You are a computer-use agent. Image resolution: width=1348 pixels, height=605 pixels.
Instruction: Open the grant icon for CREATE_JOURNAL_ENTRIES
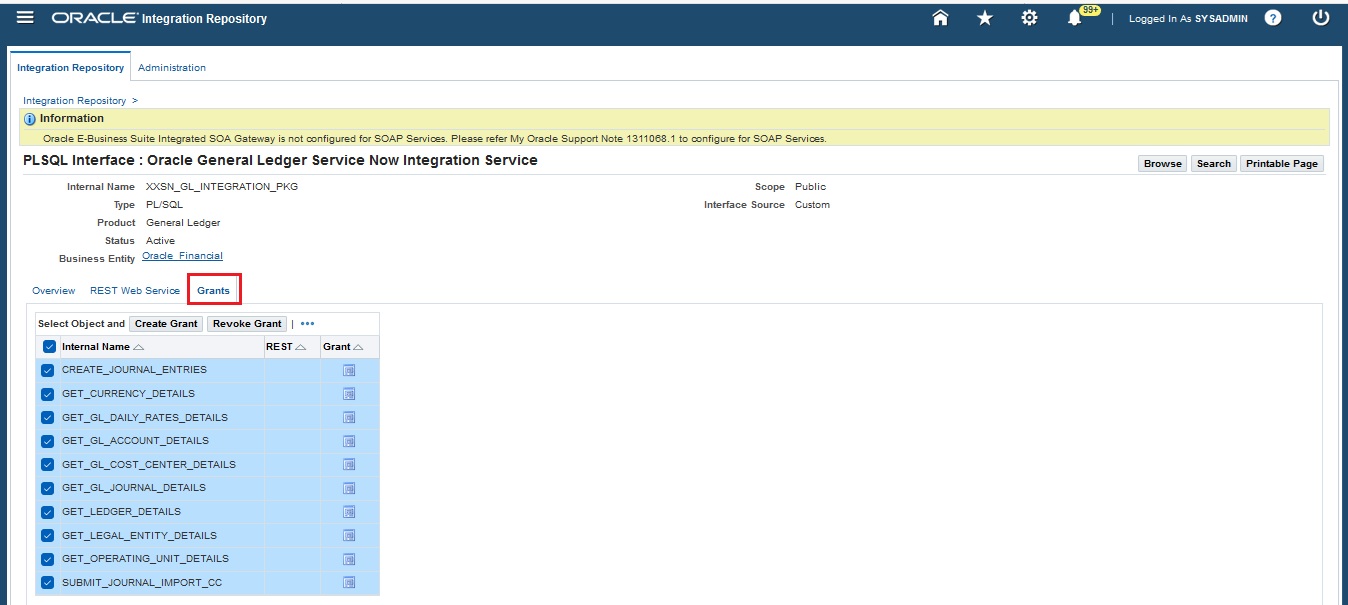[349, 370]
